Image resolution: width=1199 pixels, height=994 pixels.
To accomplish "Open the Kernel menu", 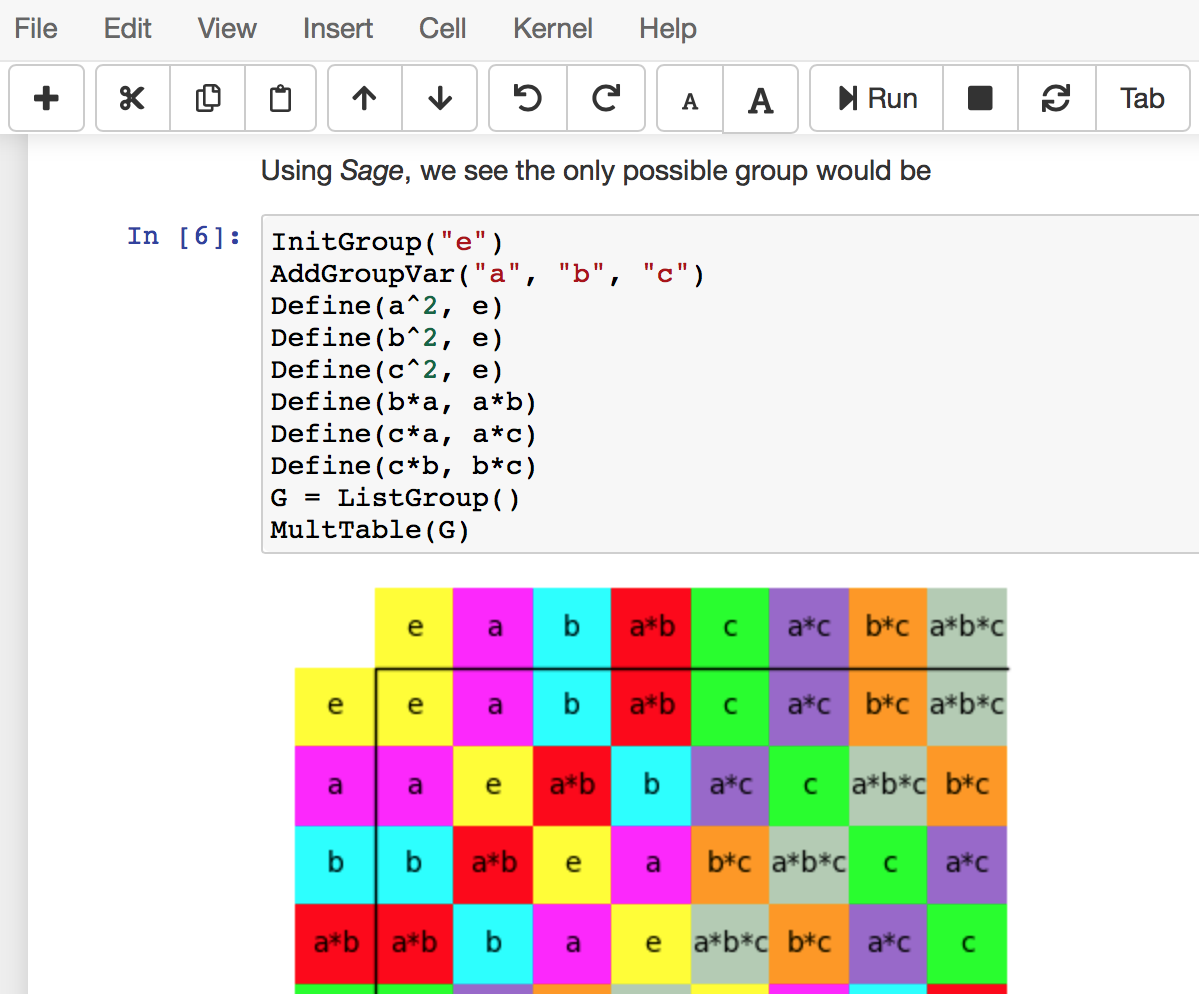I will [x=553, y=29].
